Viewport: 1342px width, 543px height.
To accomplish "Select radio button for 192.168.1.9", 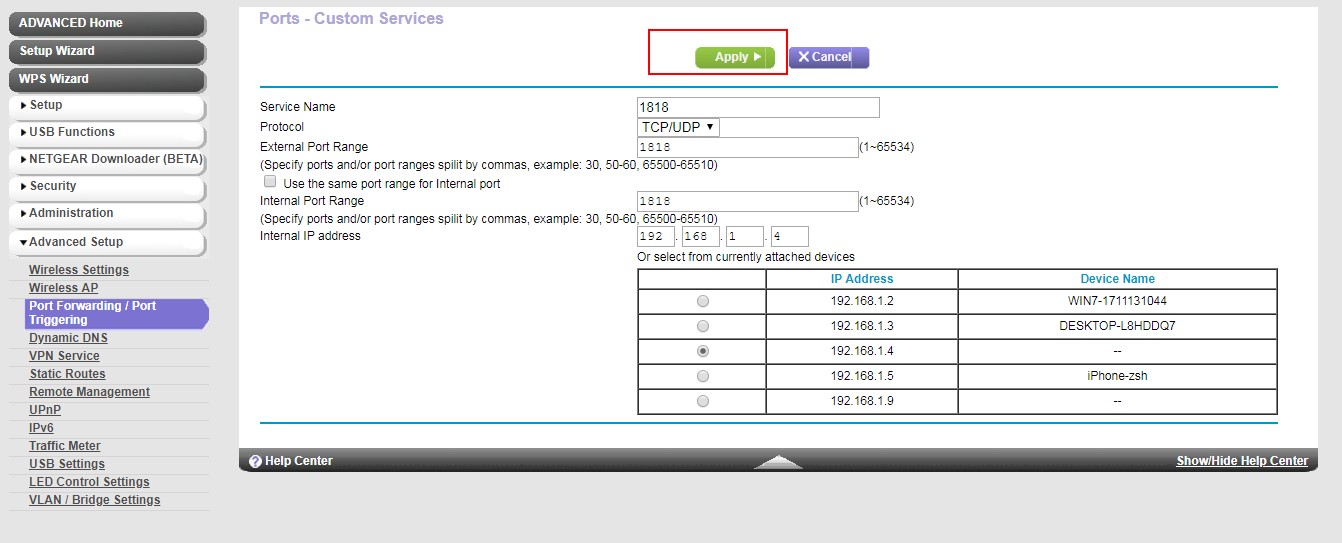I will click(x=703, y=401).
